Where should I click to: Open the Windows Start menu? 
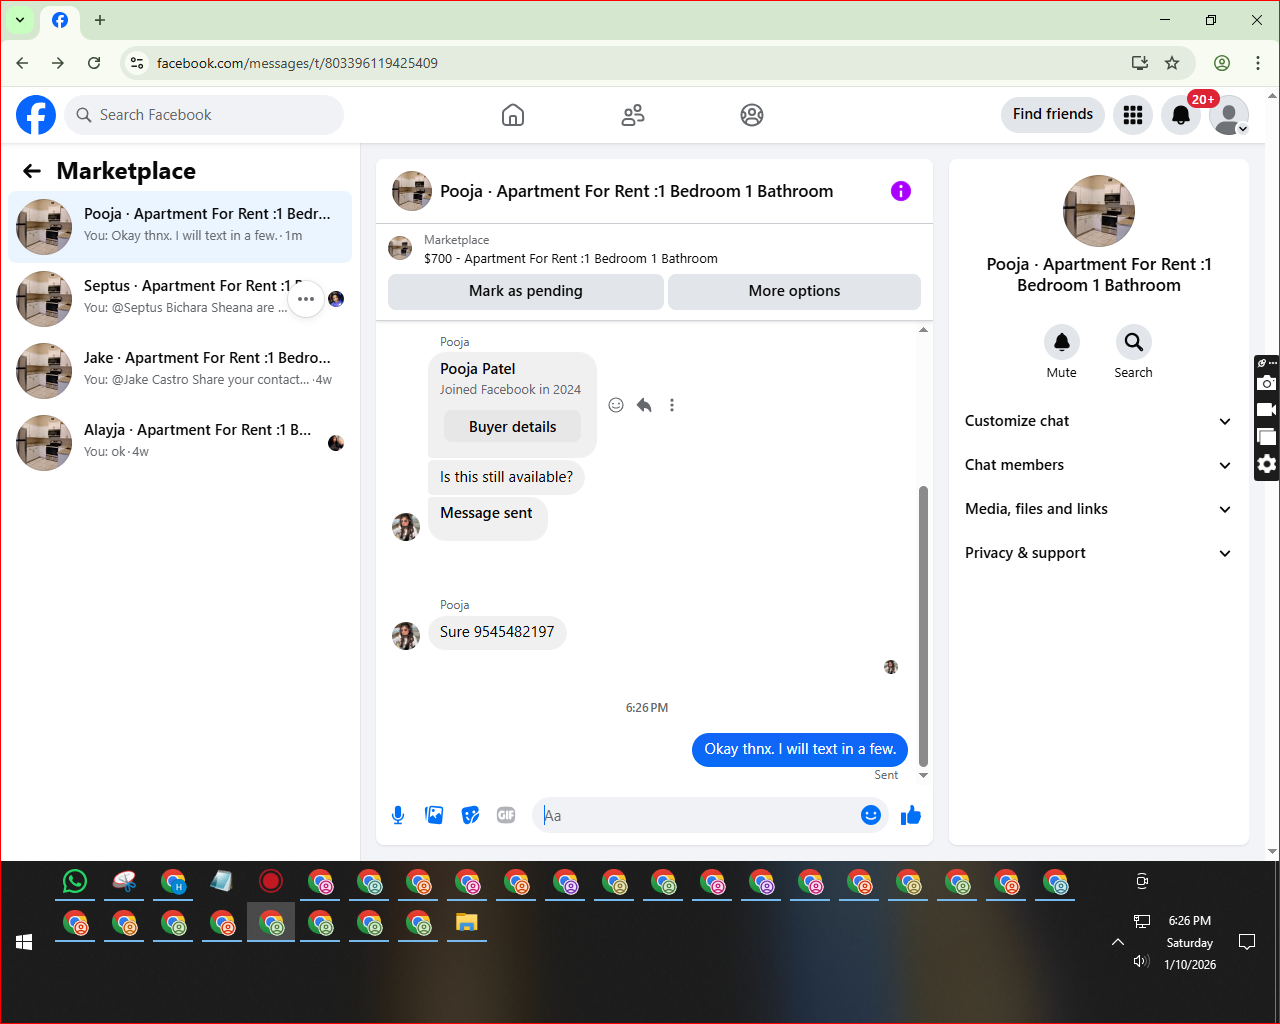point(24,942)
